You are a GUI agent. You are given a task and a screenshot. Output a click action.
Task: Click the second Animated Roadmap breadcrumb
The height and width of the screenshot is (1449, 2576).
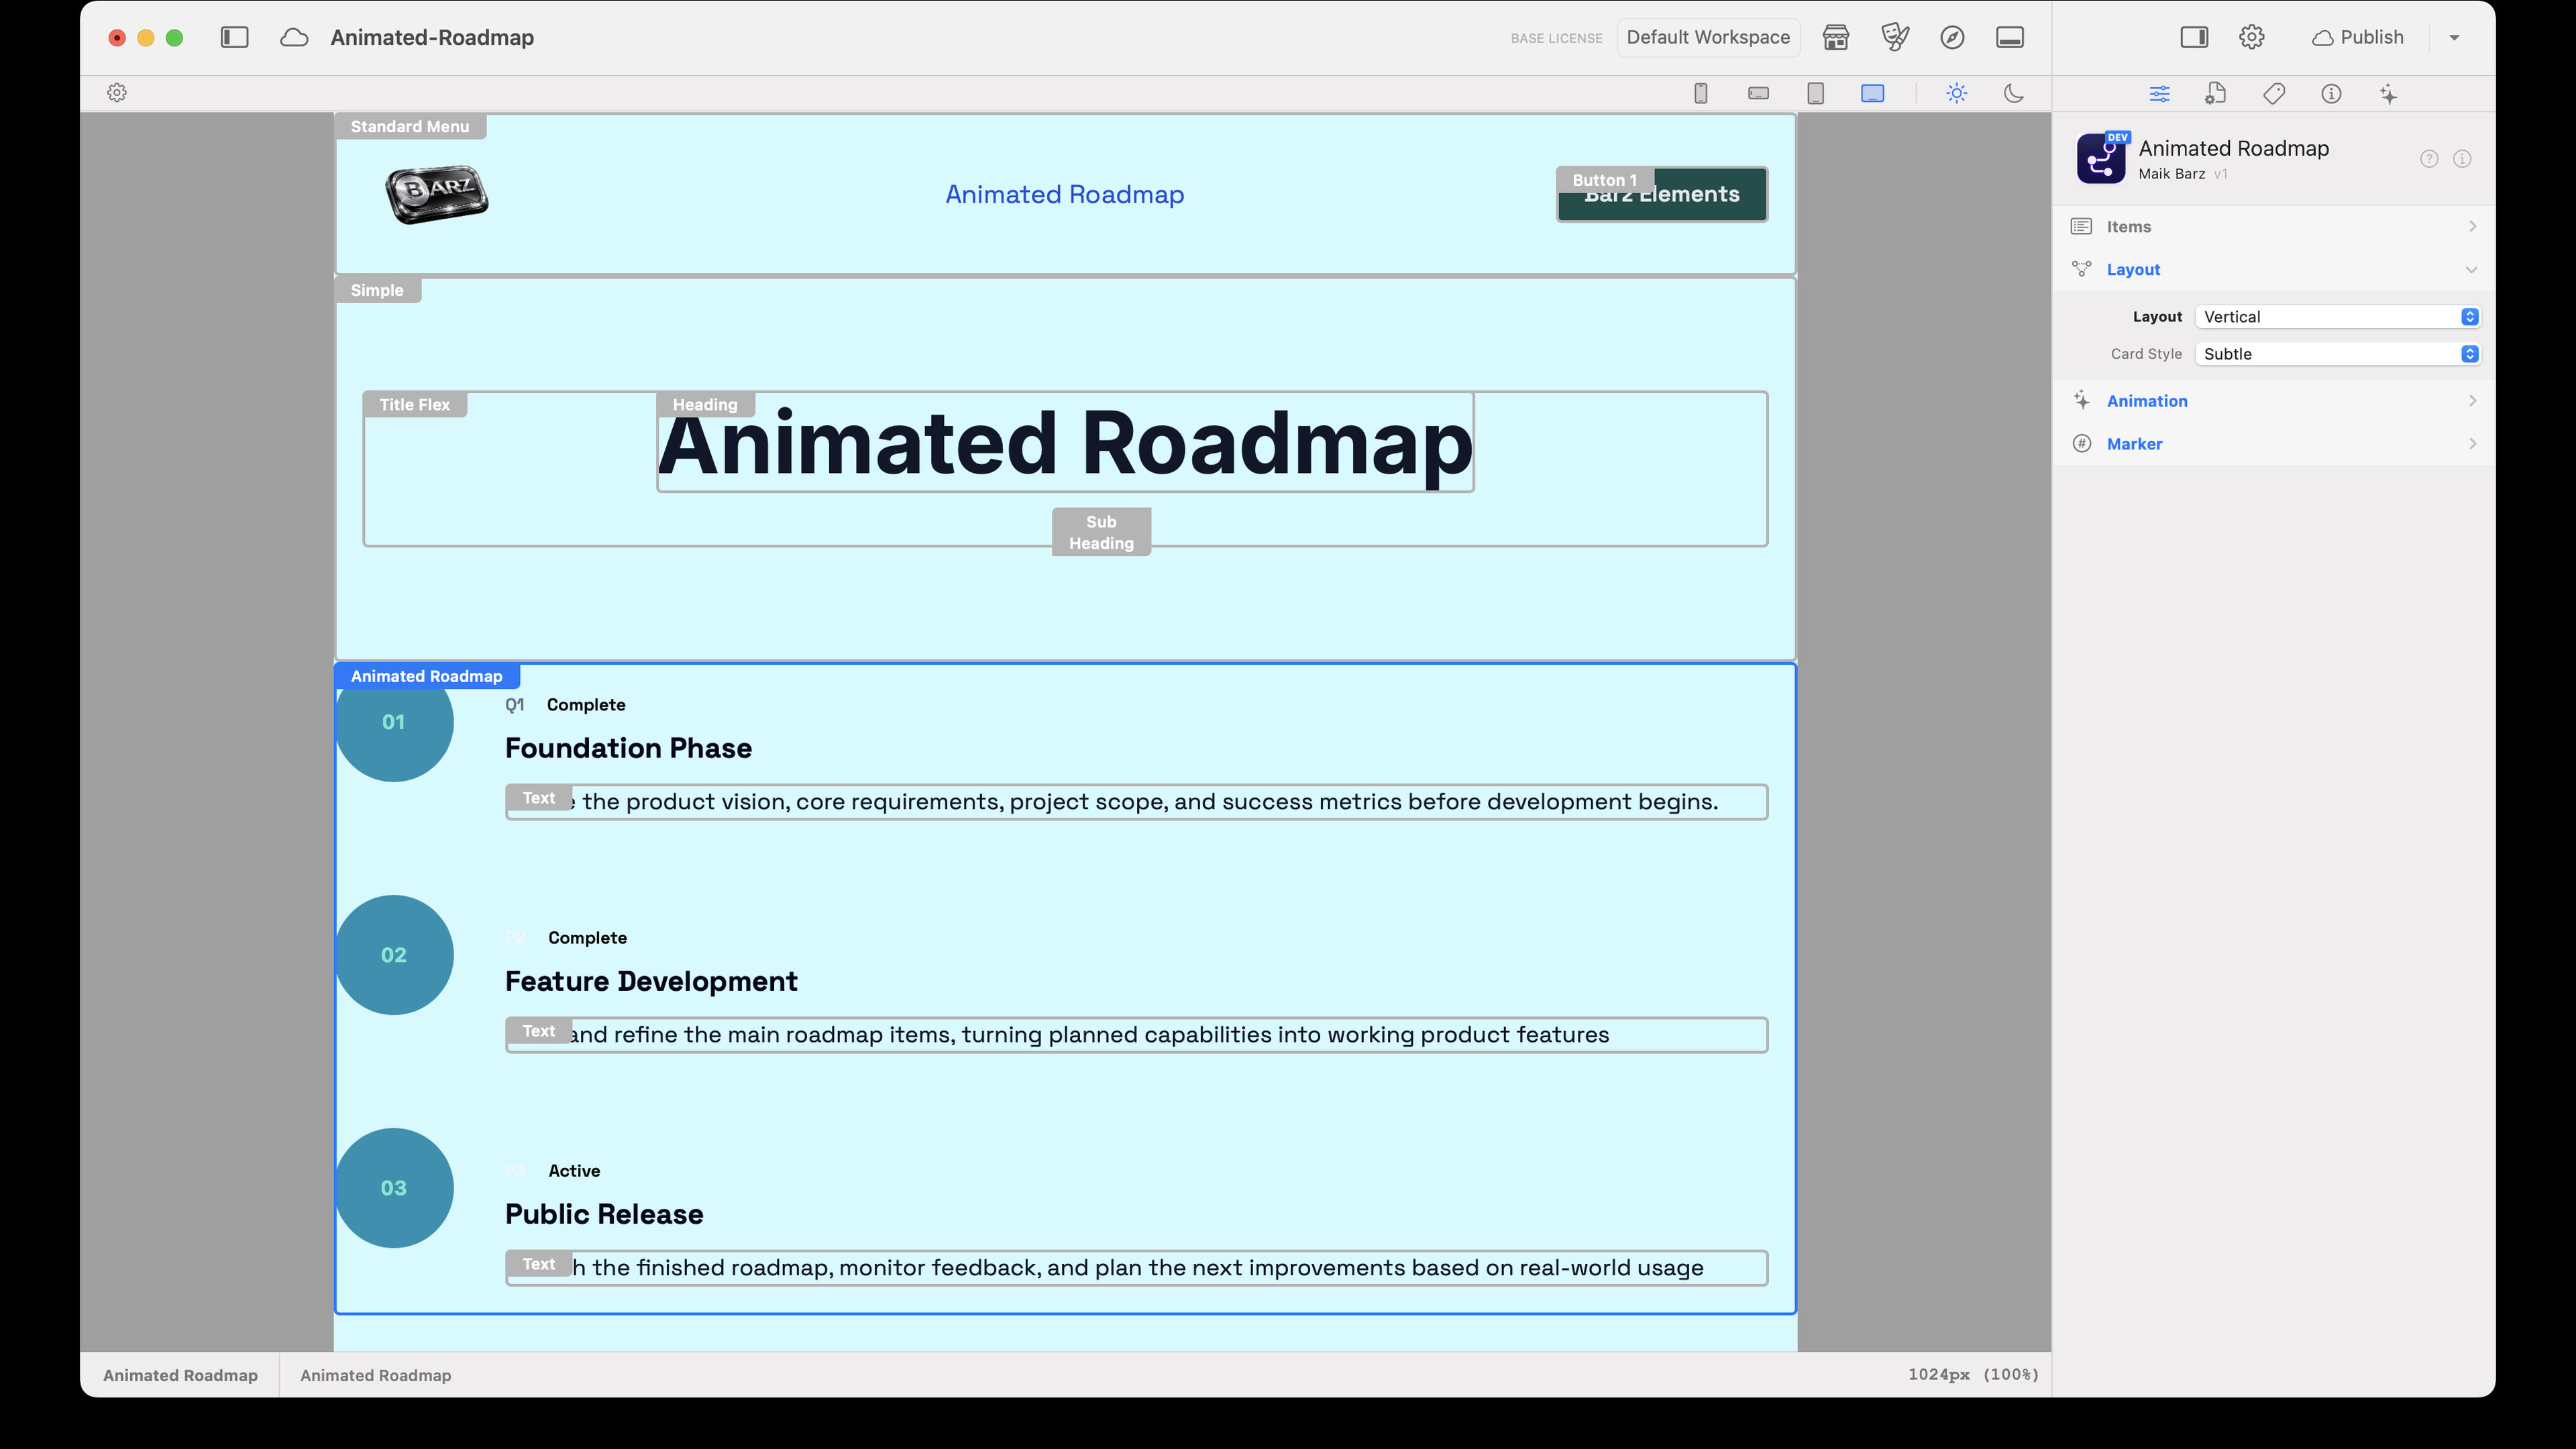coord(375,1376)
